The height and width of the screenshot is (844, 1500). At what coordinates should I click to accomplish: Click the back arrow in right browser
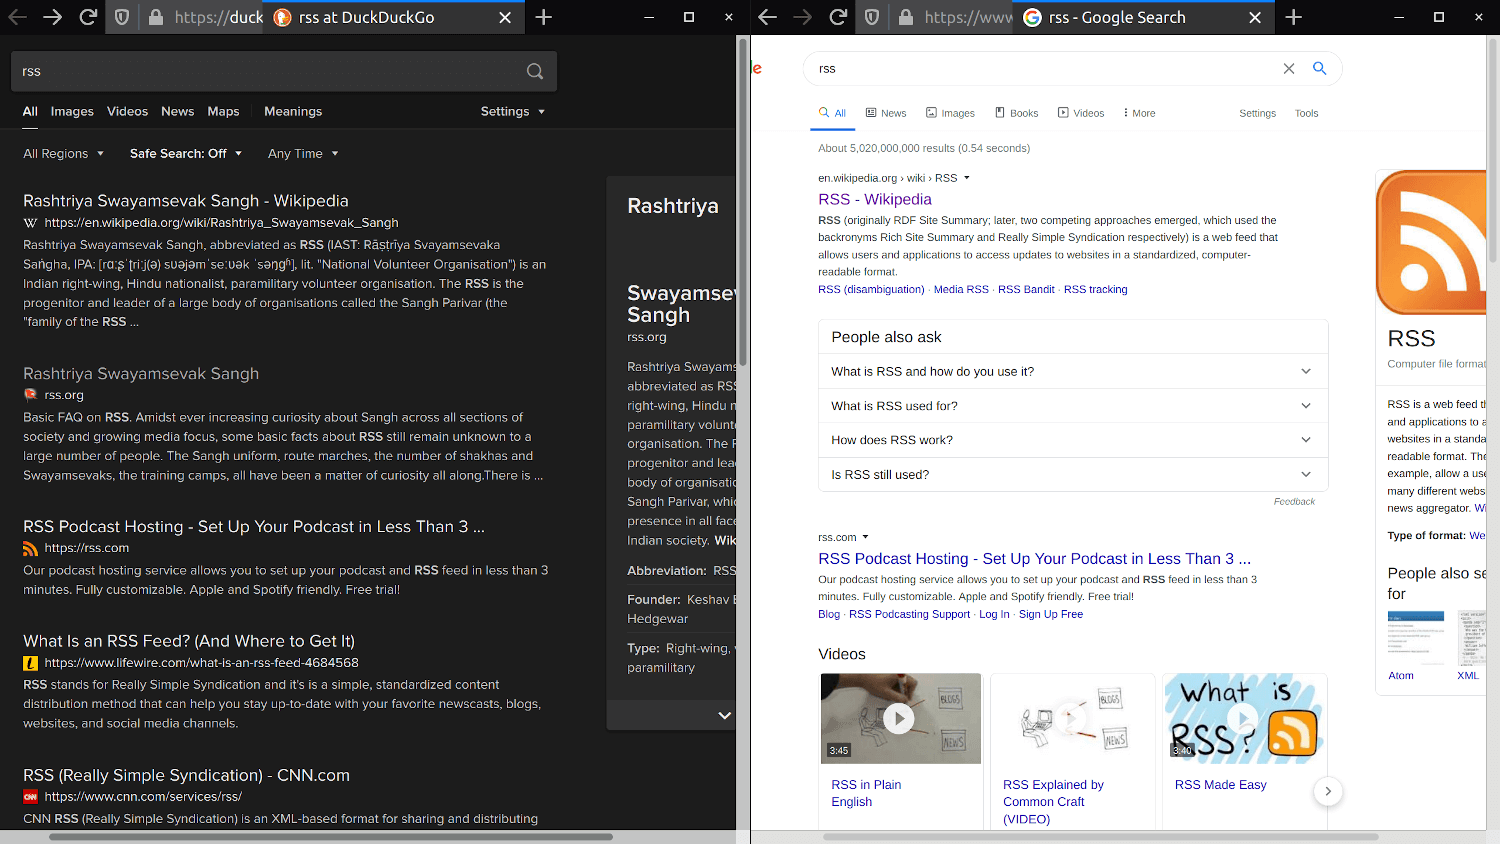pos(768,17)
